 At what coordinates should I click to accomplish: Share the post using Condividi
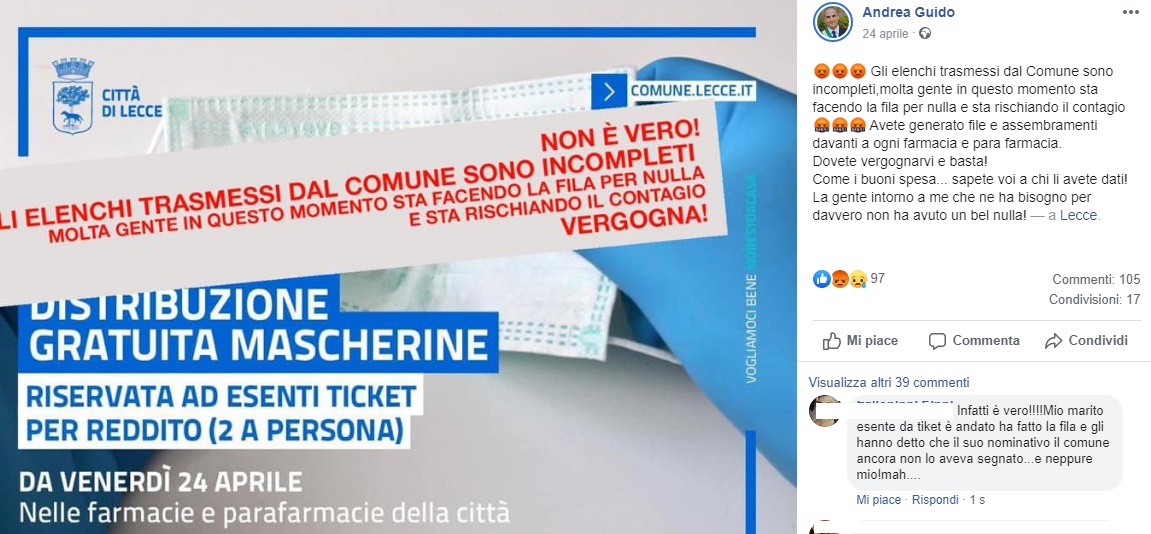[1086, 341]
